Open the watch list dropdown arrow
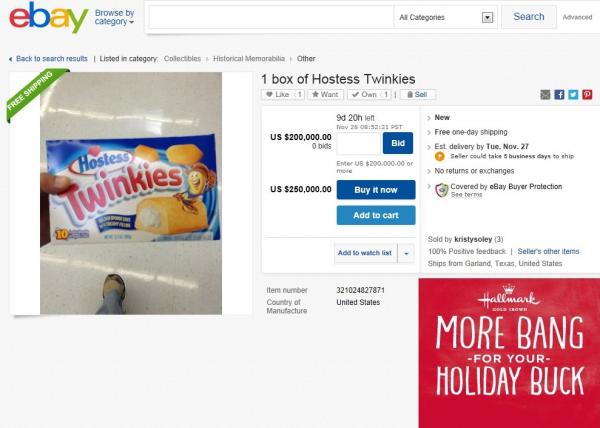600x428 pixels. (x=406, y=253)
